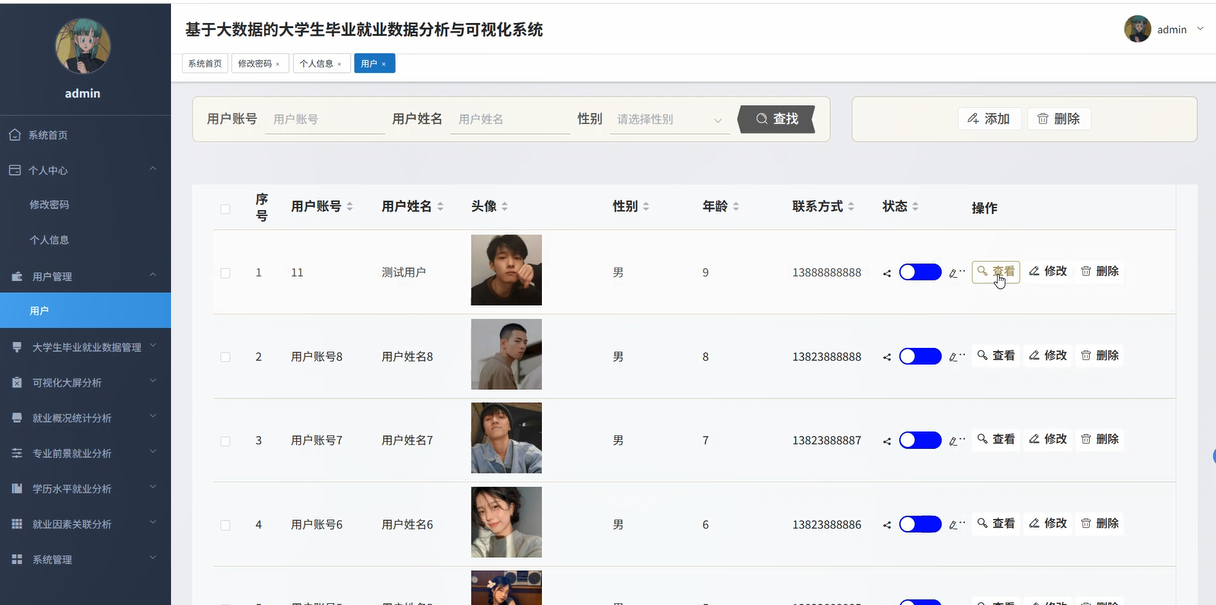The height and width of the screenshot is (605, 1216).
Task: Expand 学历水平就业分析 with its chevron
Action: [x=153, y=488]
